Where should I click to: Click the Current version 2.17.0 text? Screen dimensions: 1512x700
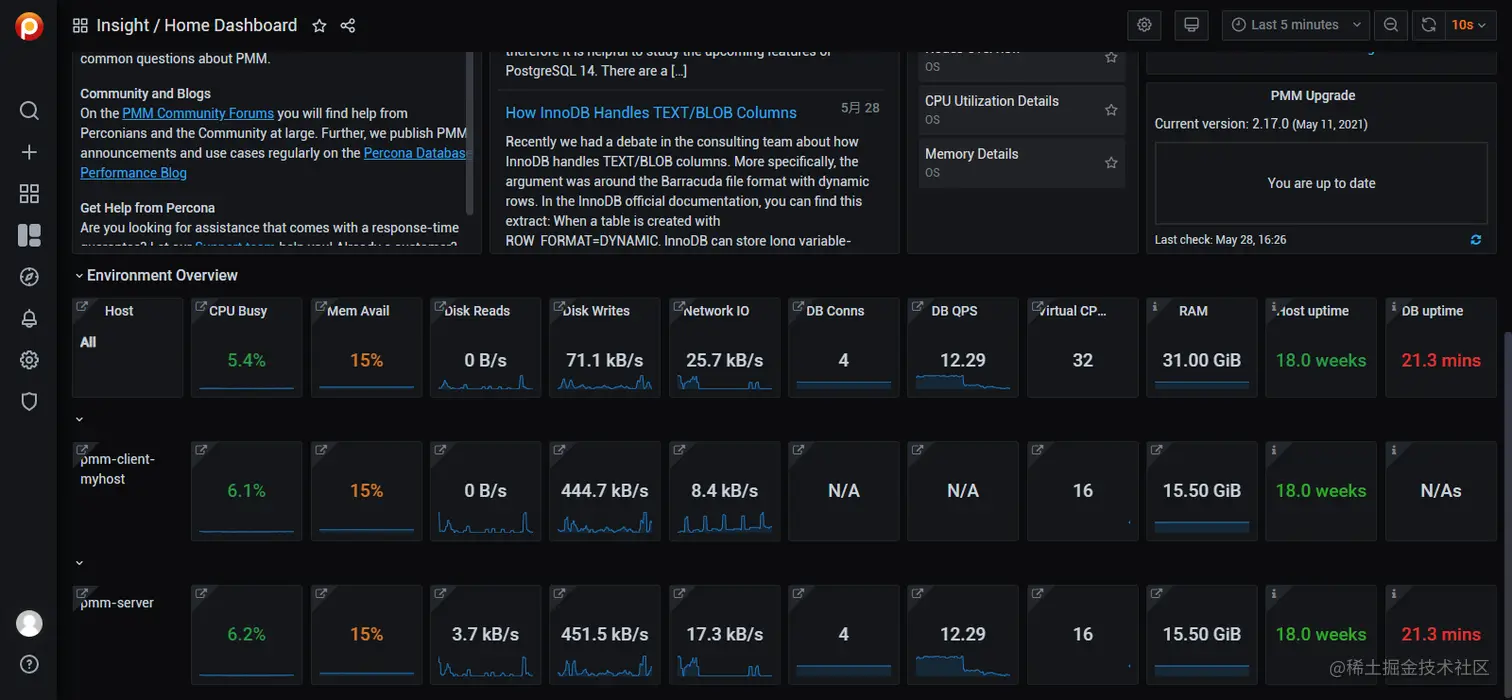[1261, 124]
